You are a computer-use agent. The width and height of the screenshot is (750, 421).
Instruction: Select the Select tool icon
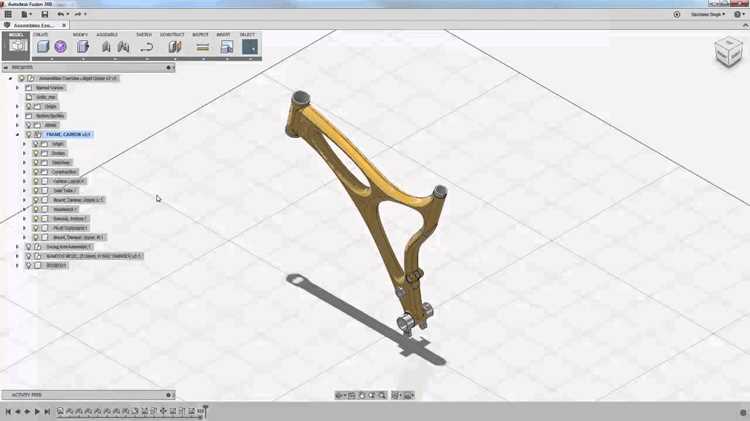tap(250, 46)
